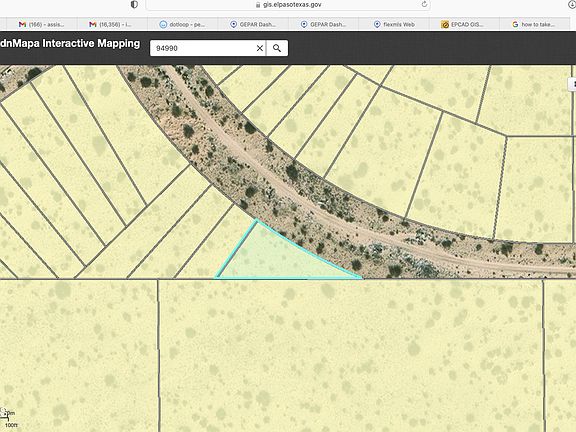Click the lock icon beside the URL
This screenshot has width=576, height=432.
tap(258, 5)
